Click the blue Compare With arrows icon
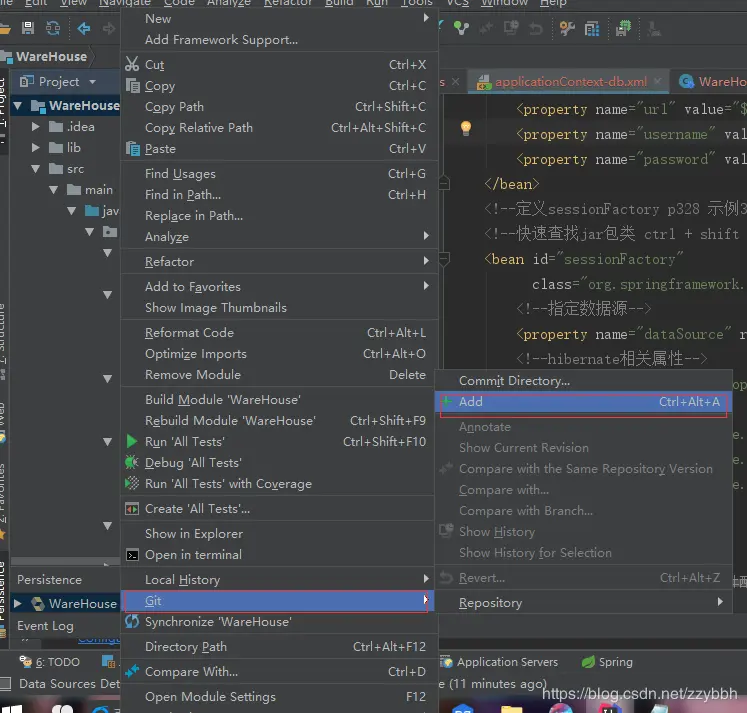Screen dimensions: 747x713 [x=132, y=672]
